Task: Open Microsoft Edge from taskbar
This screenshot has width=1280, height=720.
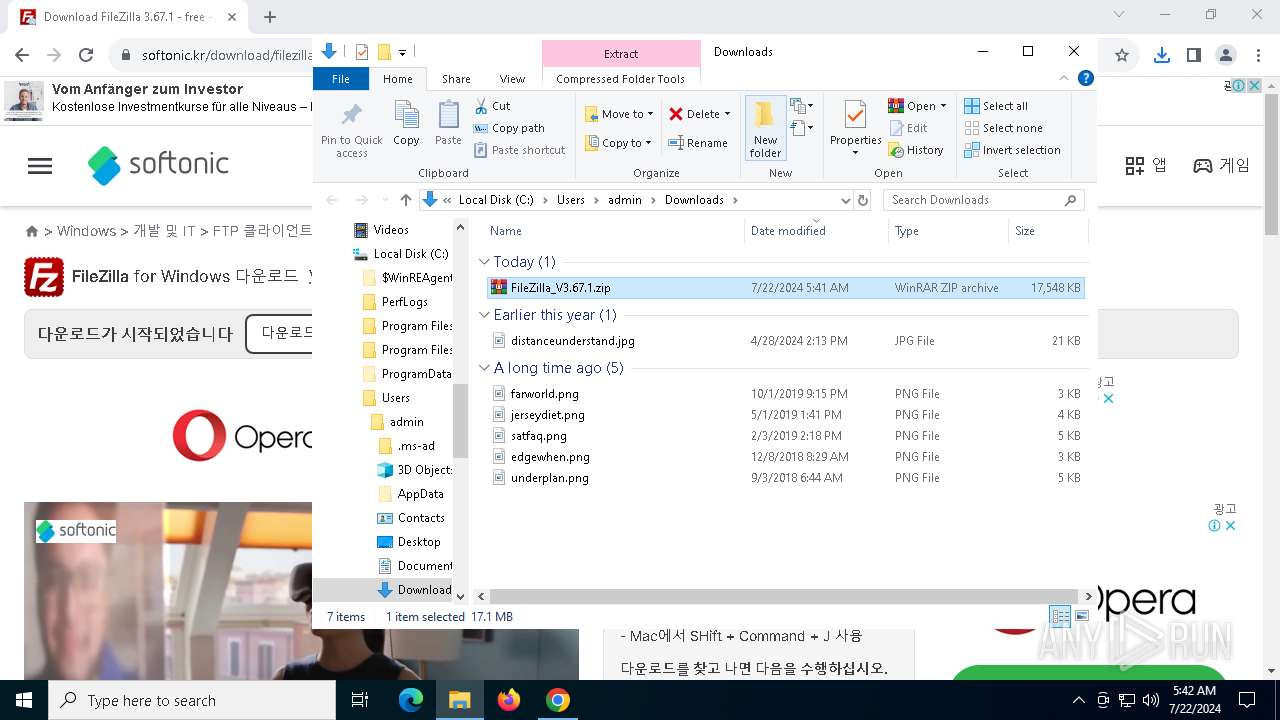Action: (411, 700)
